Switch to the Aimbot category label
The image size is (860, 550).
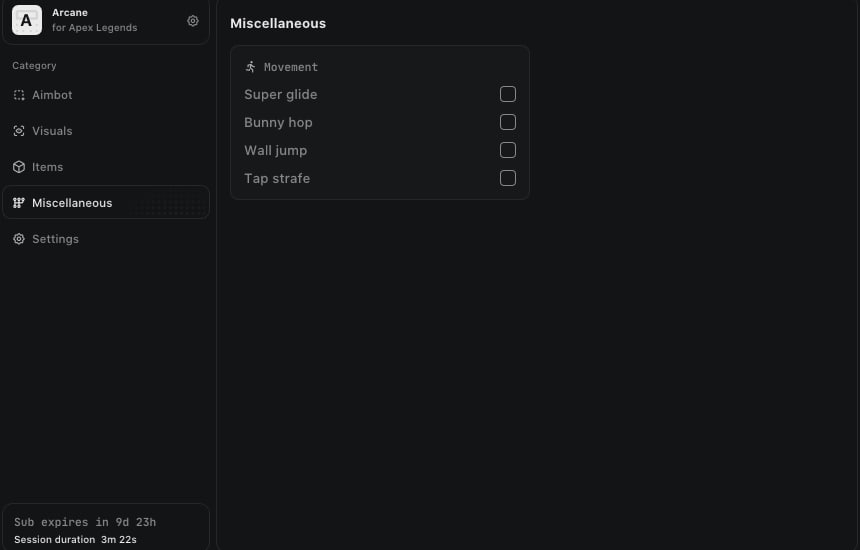pyautogui.click(x=52, y=95)
